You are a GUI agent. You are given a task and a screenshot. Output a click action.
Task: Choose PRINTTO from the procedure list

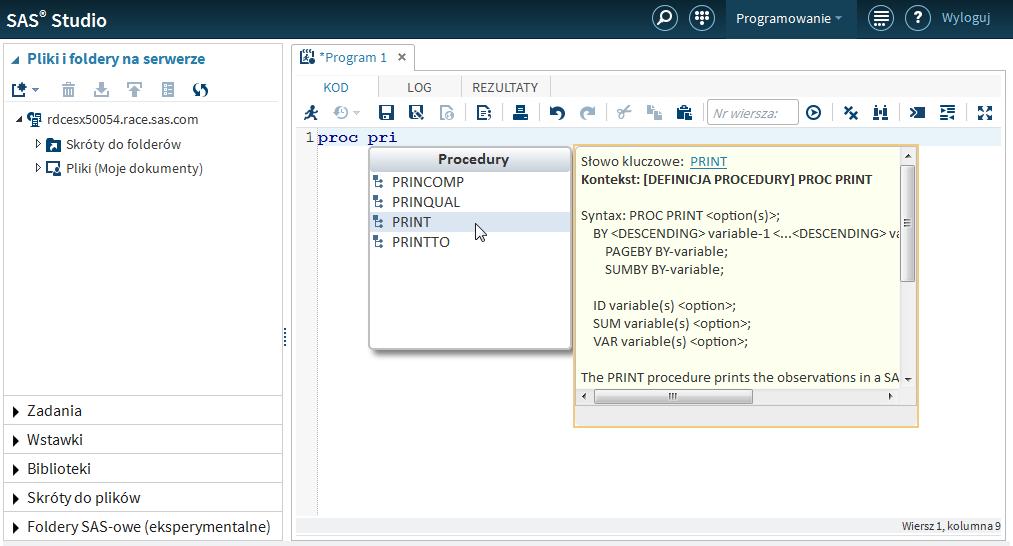click(x=470, y=242)
